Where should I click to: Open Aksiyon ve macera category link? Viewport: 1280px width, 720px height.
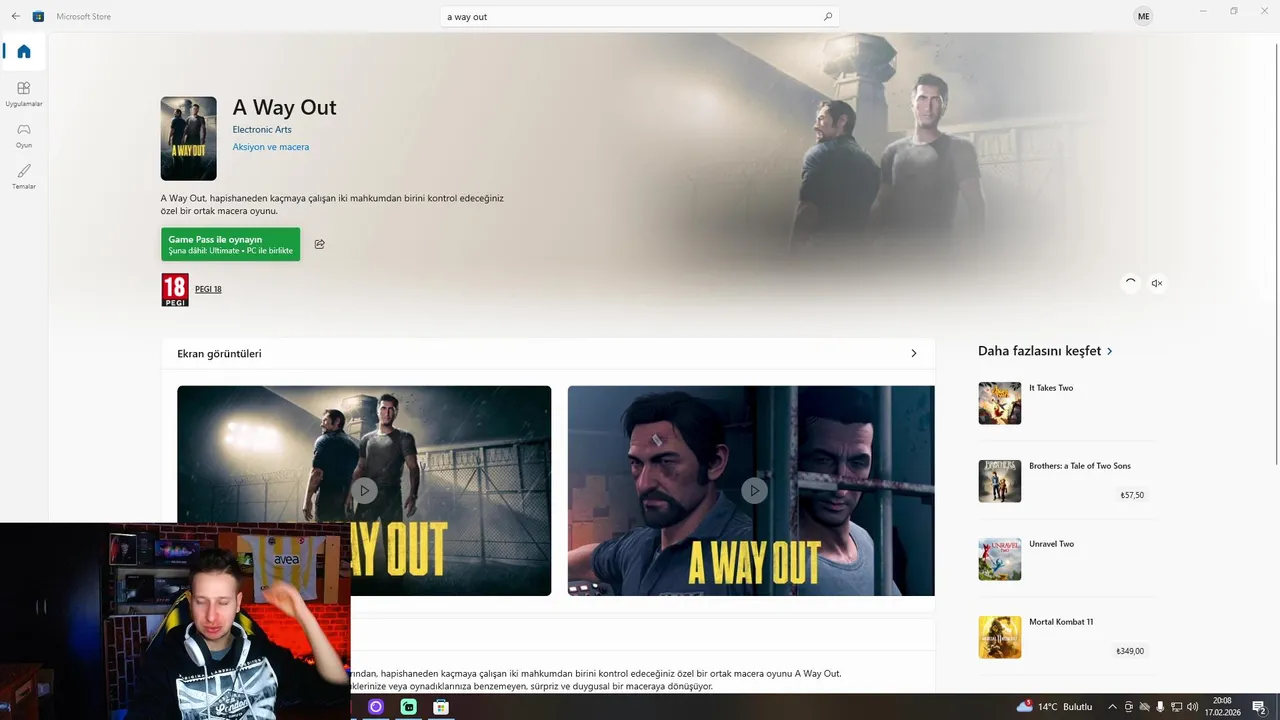coord(271,147)
